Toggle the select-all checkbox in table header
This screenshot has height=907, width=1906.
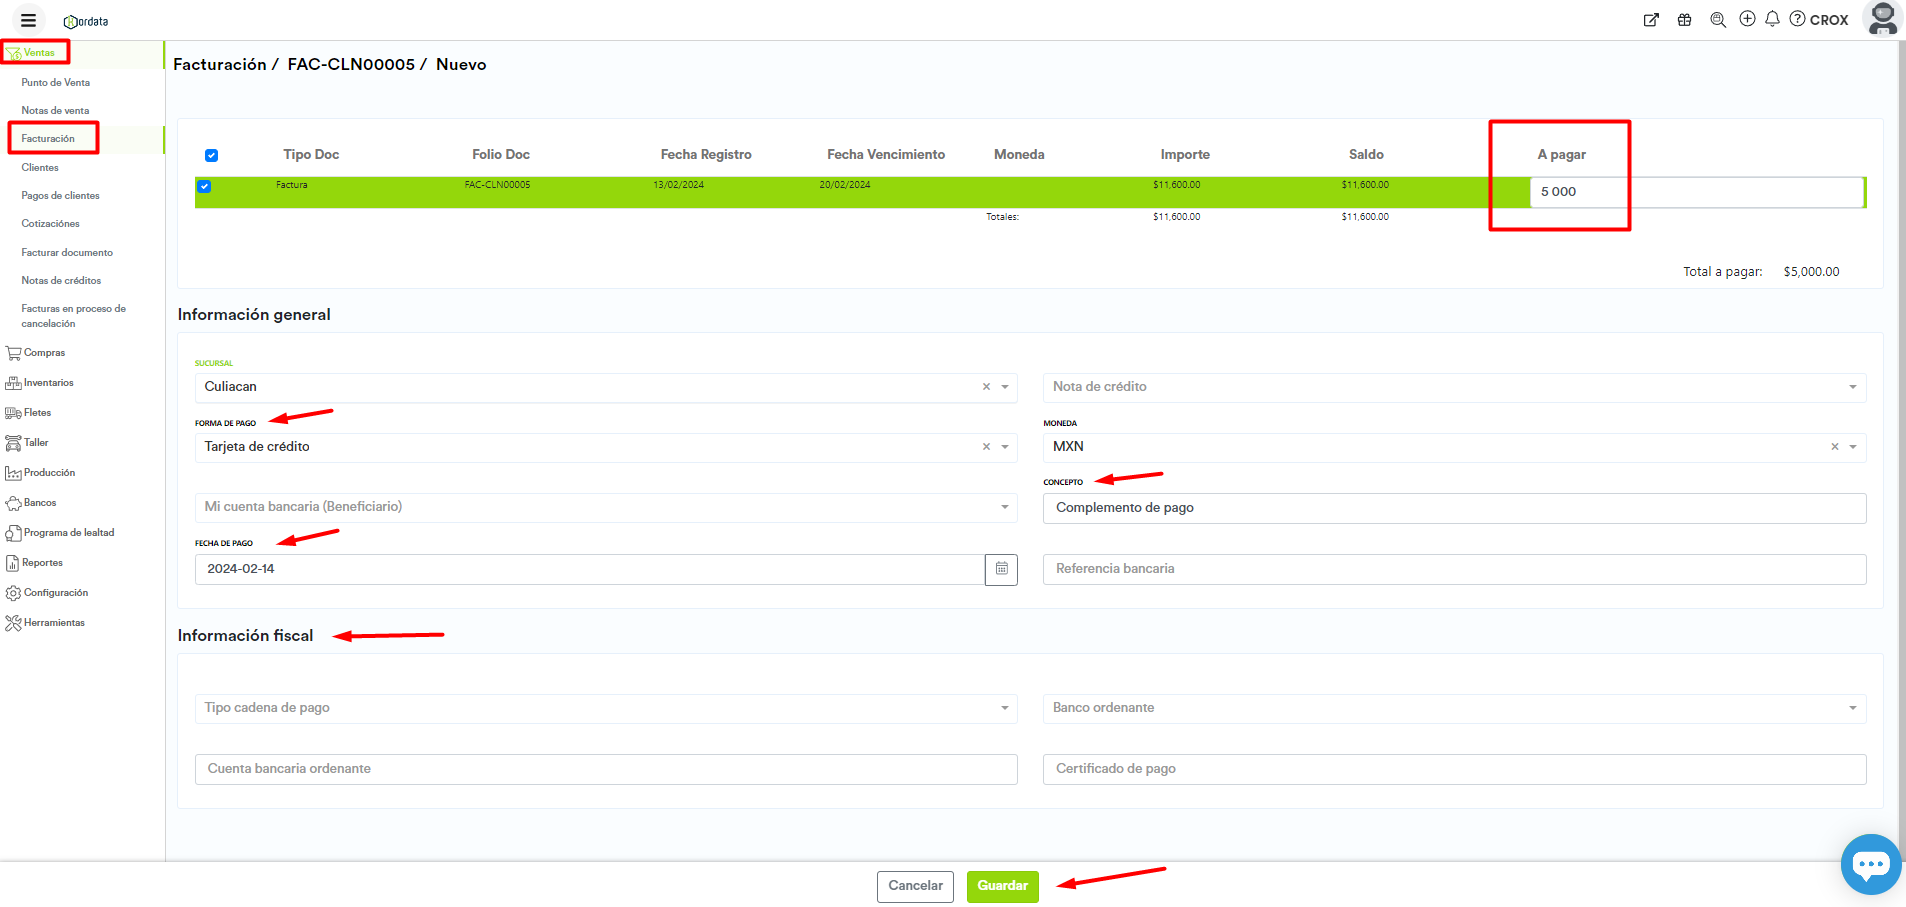coord(211,155)
